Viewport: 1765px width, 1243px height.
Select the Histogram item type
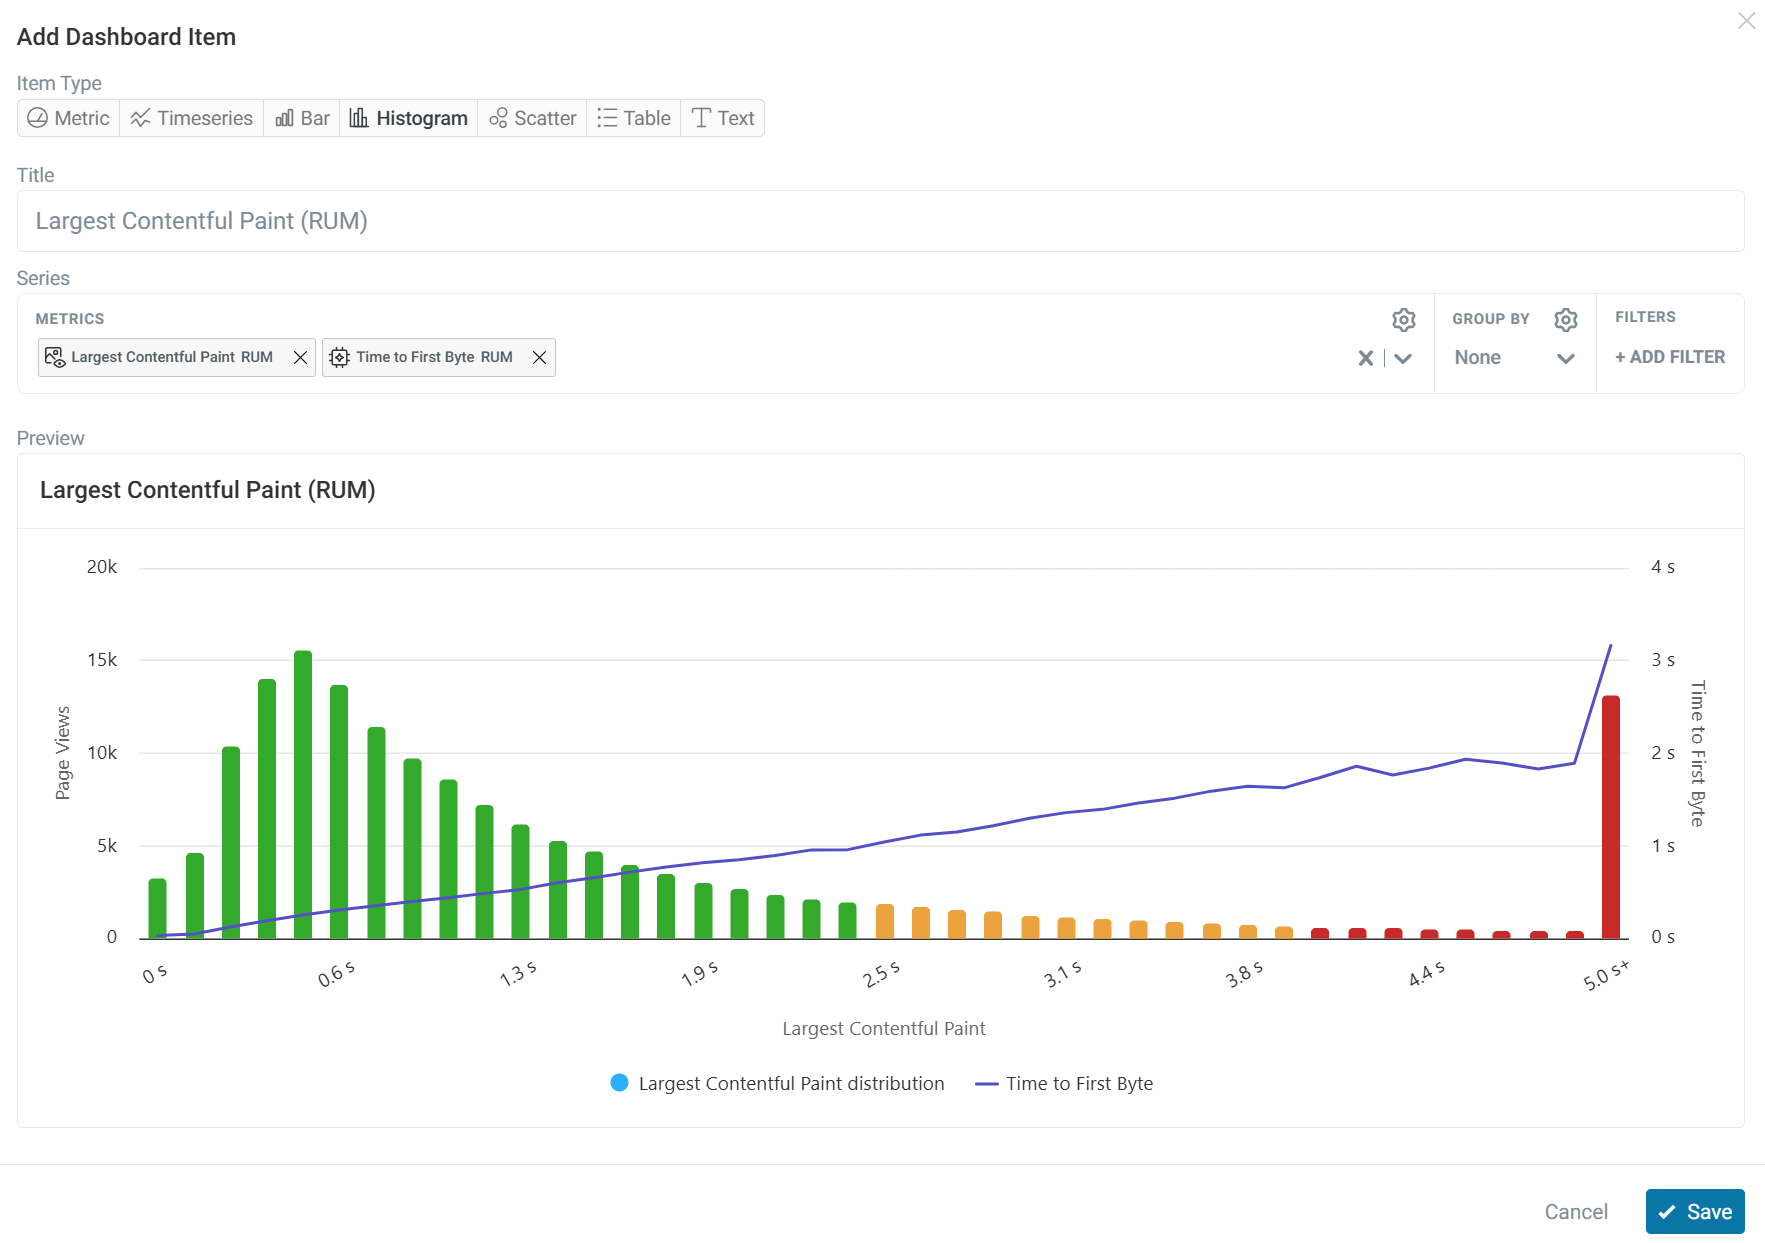coord(408,118)
